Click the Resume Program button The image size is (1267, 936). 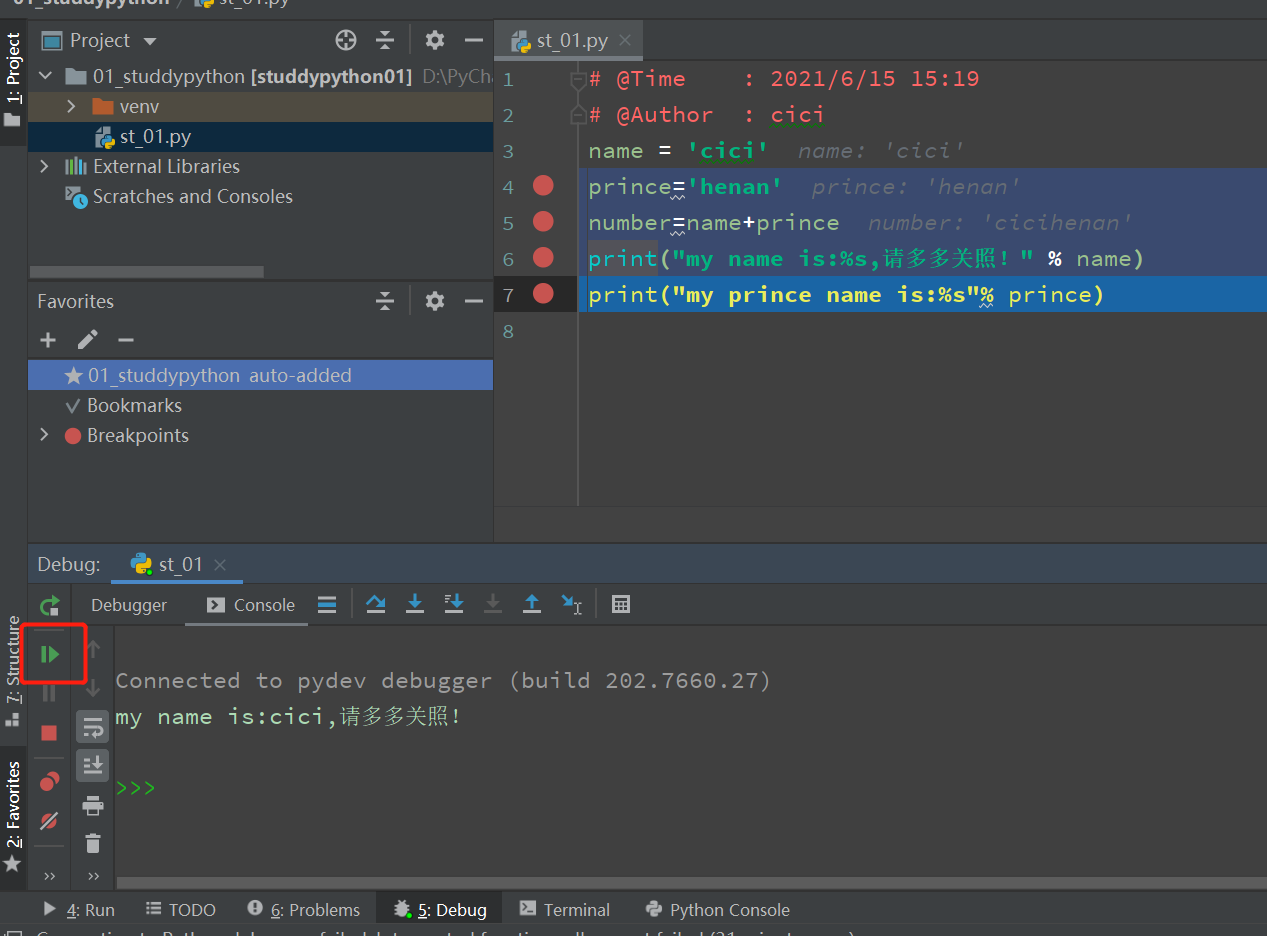(x=49, y=654)
